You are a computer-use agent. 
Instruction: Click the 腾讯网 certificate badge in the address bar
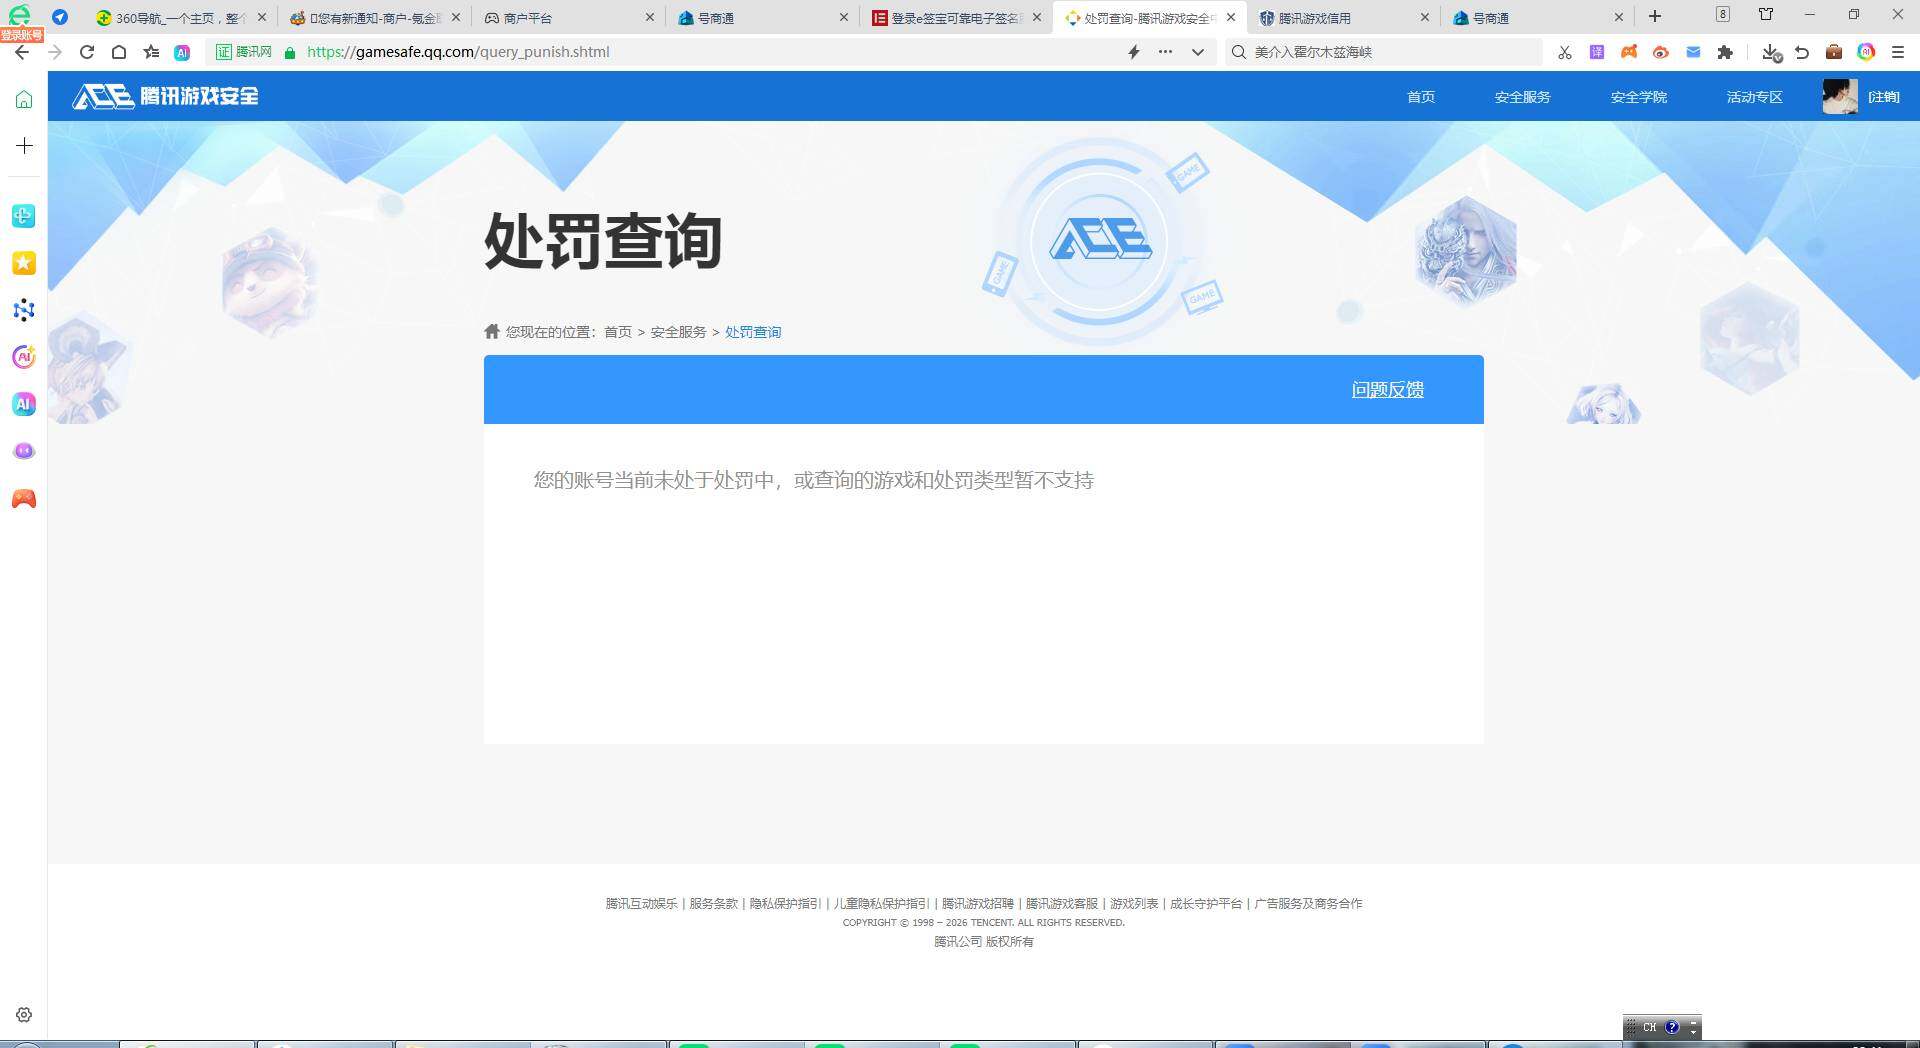[x=244, y=52]
